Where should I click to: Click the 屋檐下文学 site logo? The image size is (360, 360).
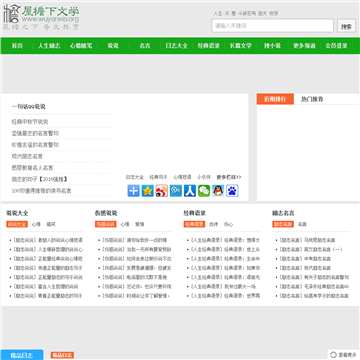[41, 18]
